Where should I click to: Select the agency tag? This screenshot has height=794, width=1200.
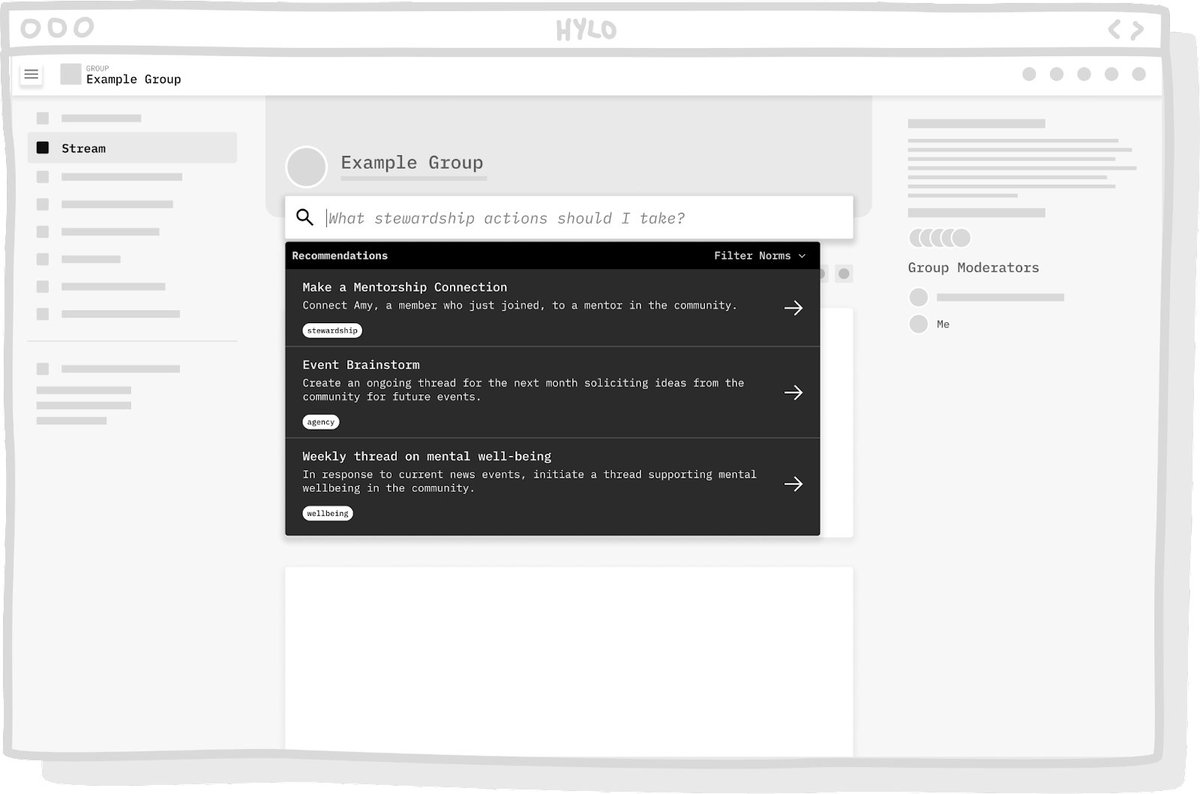321,422
